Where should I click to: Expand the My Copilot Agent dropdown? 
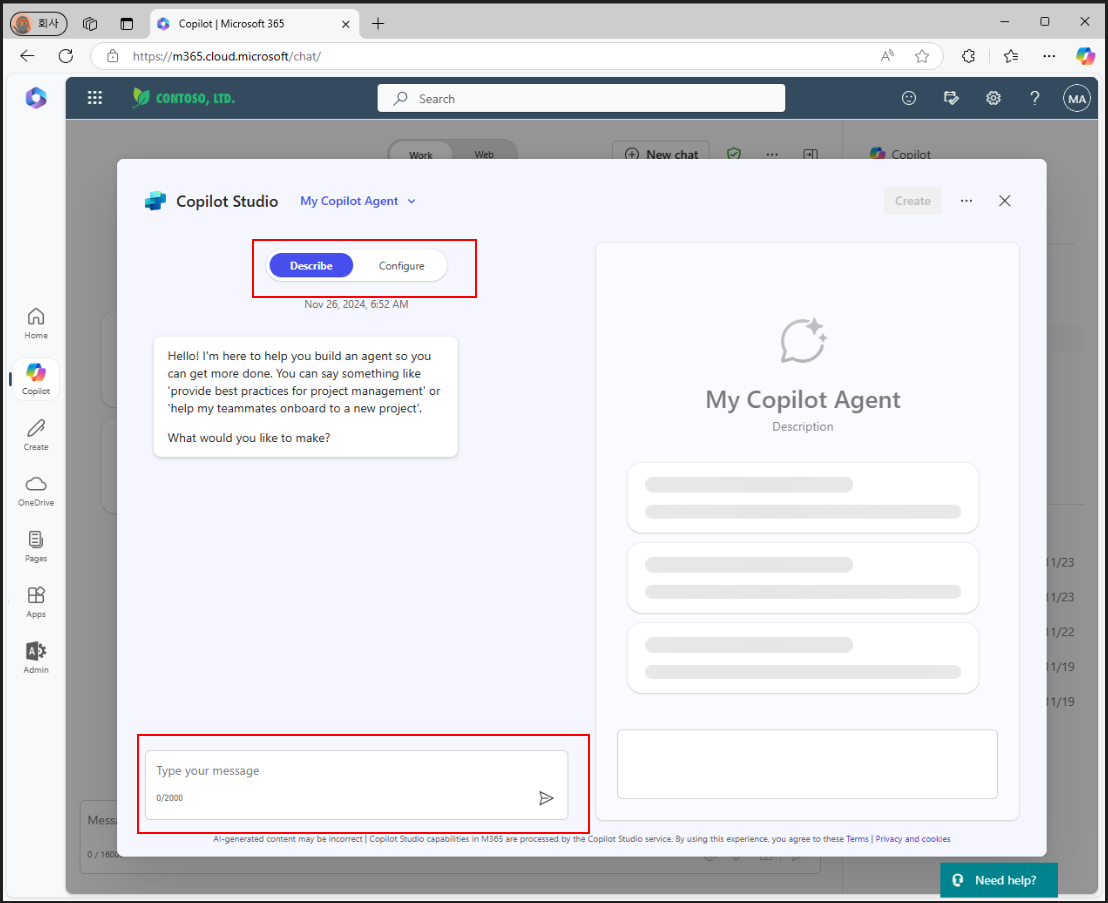358,201
